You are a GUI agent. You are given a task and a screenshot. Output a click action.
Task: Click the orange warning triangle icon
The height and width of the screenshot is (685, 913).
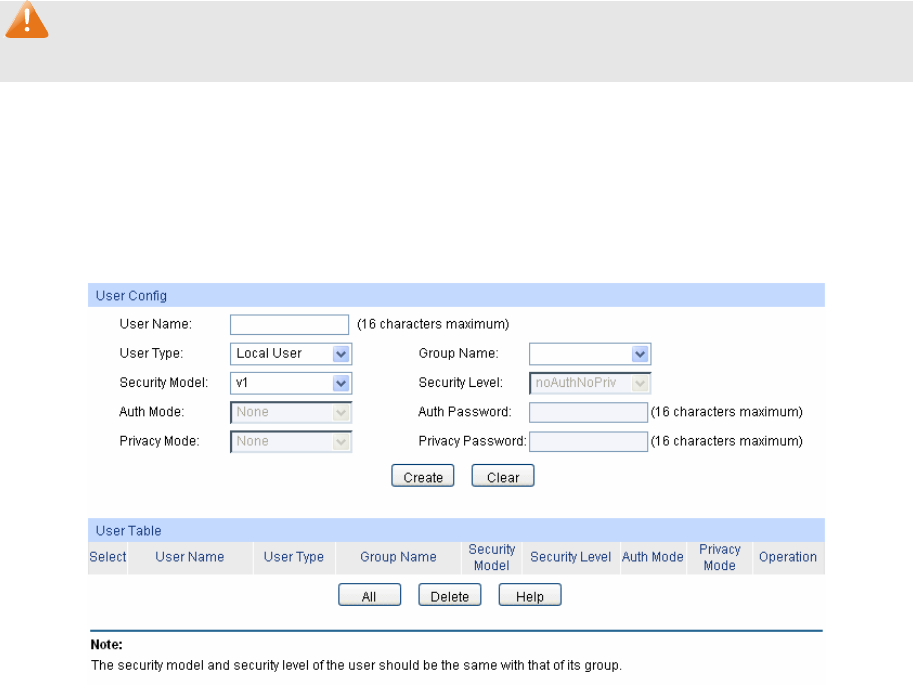(x=27, y=19)
